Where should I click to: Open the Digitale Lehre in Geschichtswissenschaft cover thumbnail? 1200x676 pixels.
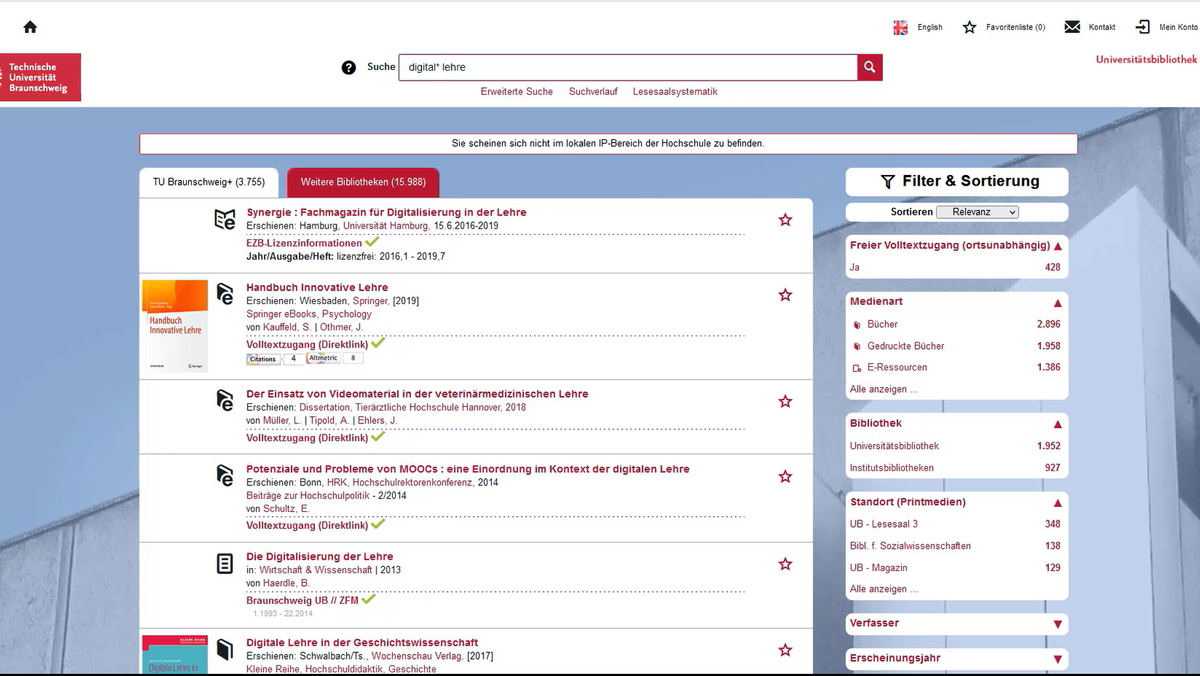tap(175, 654)
